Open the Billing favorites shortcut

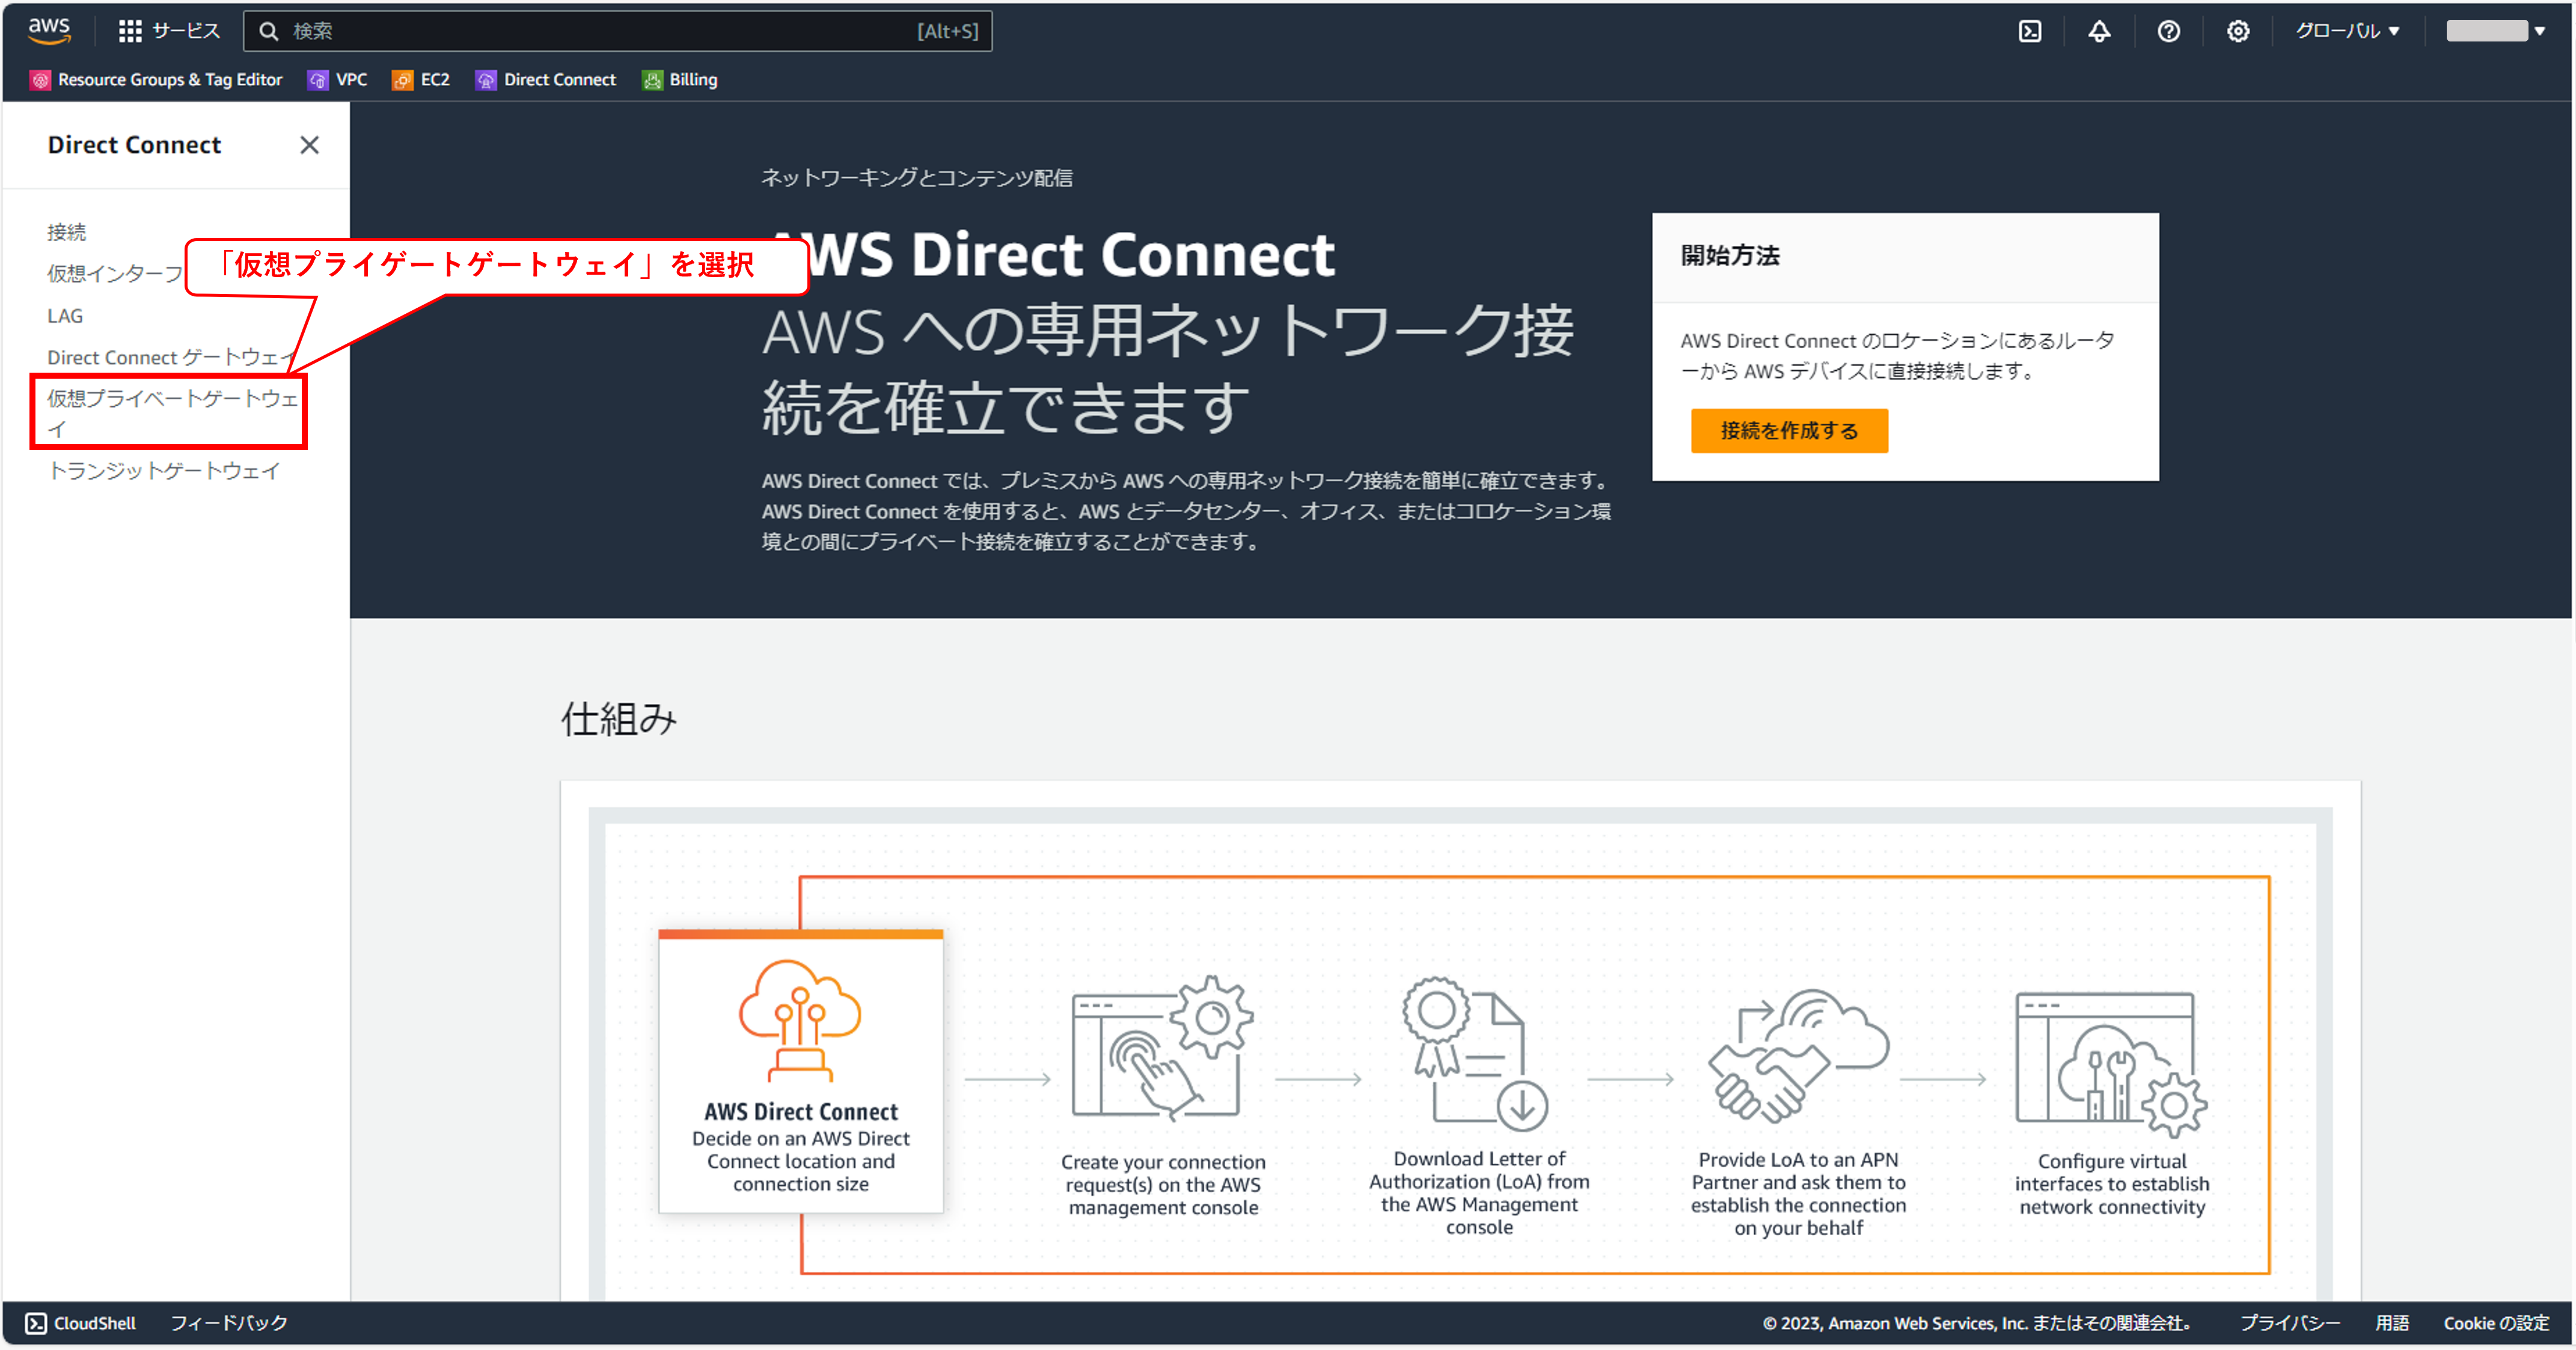tap(680, 80)
